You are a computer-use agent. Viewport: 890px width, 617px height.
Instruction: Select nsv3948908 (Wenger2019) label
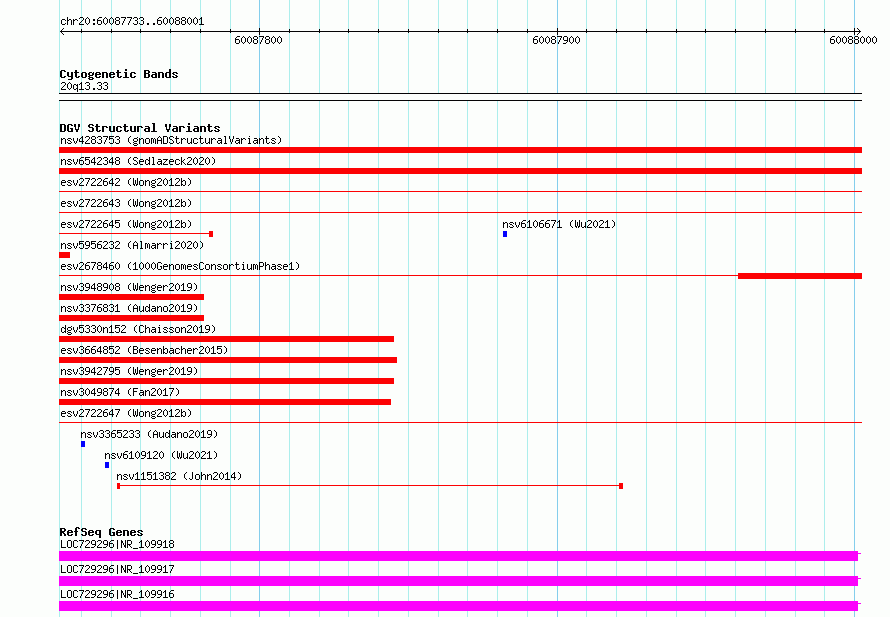(x=129, y=287)
